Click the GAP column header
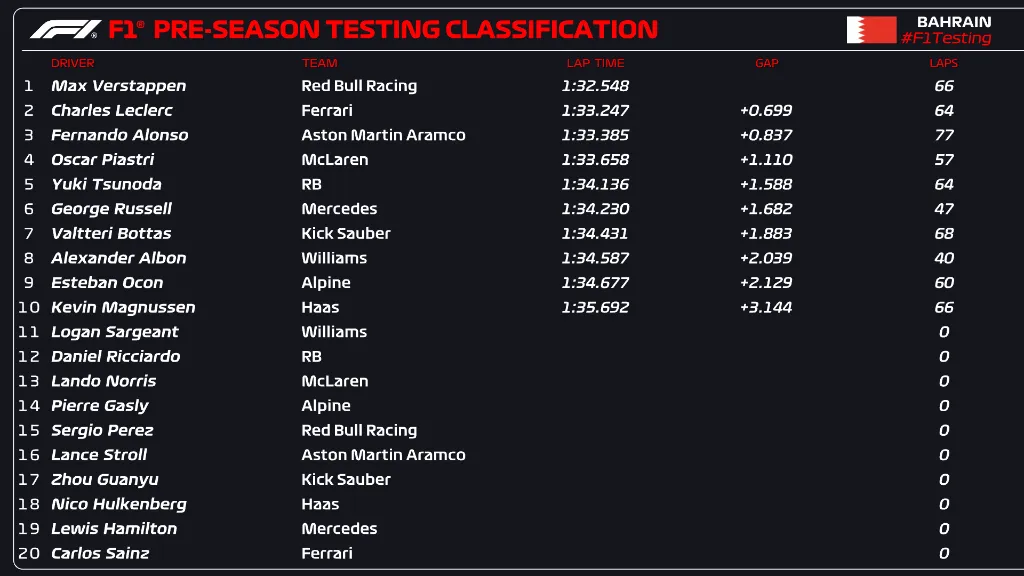The width and height of the screenshot is (1024, 576). click(x=766, y=63)
